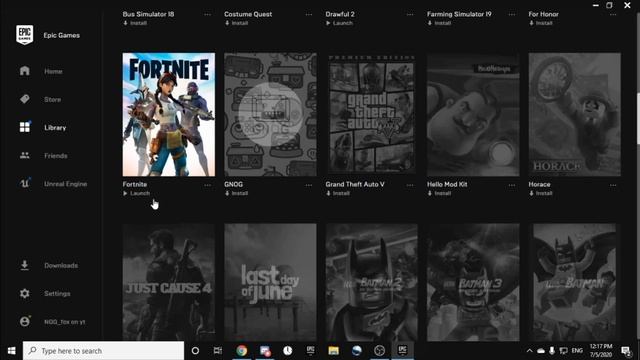Click the Last Day of June cover
The image size is (640, 360).
pyautogui.click(x=270, y=282)
